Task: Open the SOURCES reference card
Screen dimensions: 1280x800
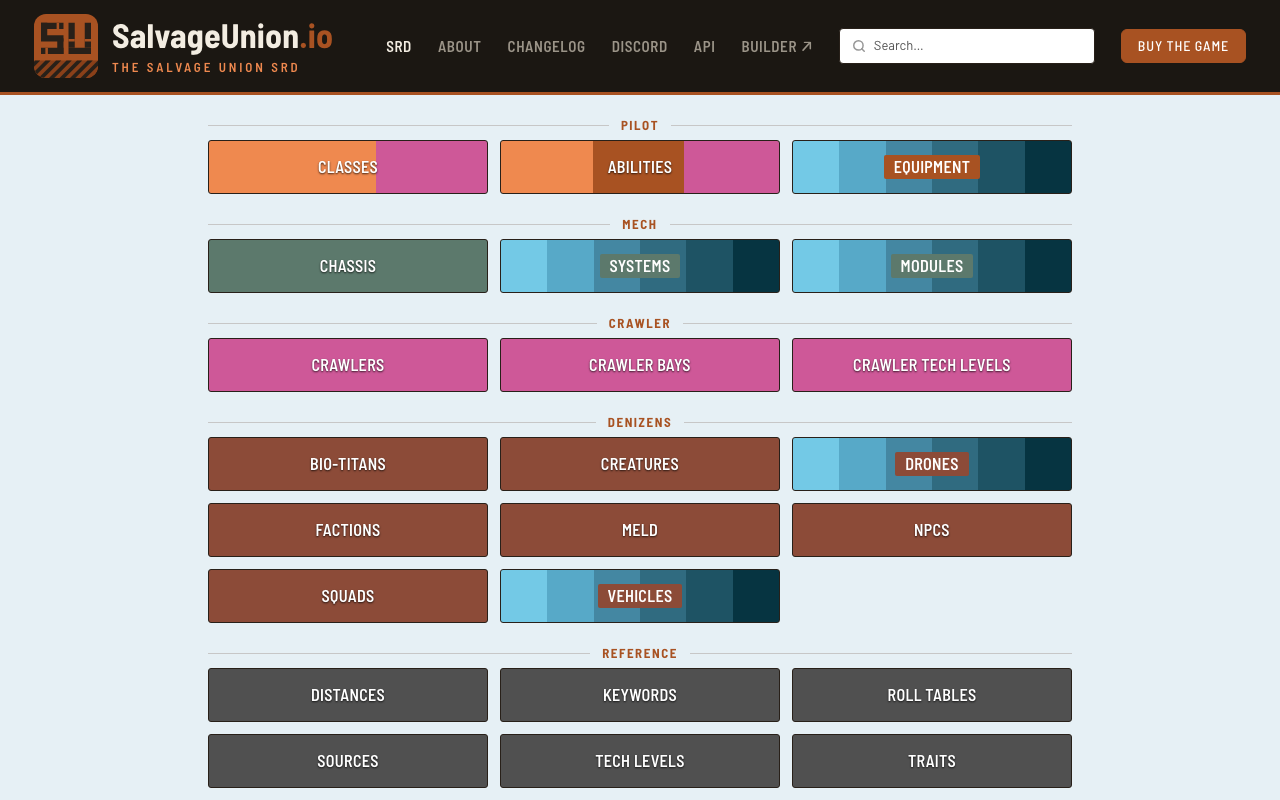Action: [348, 761]
